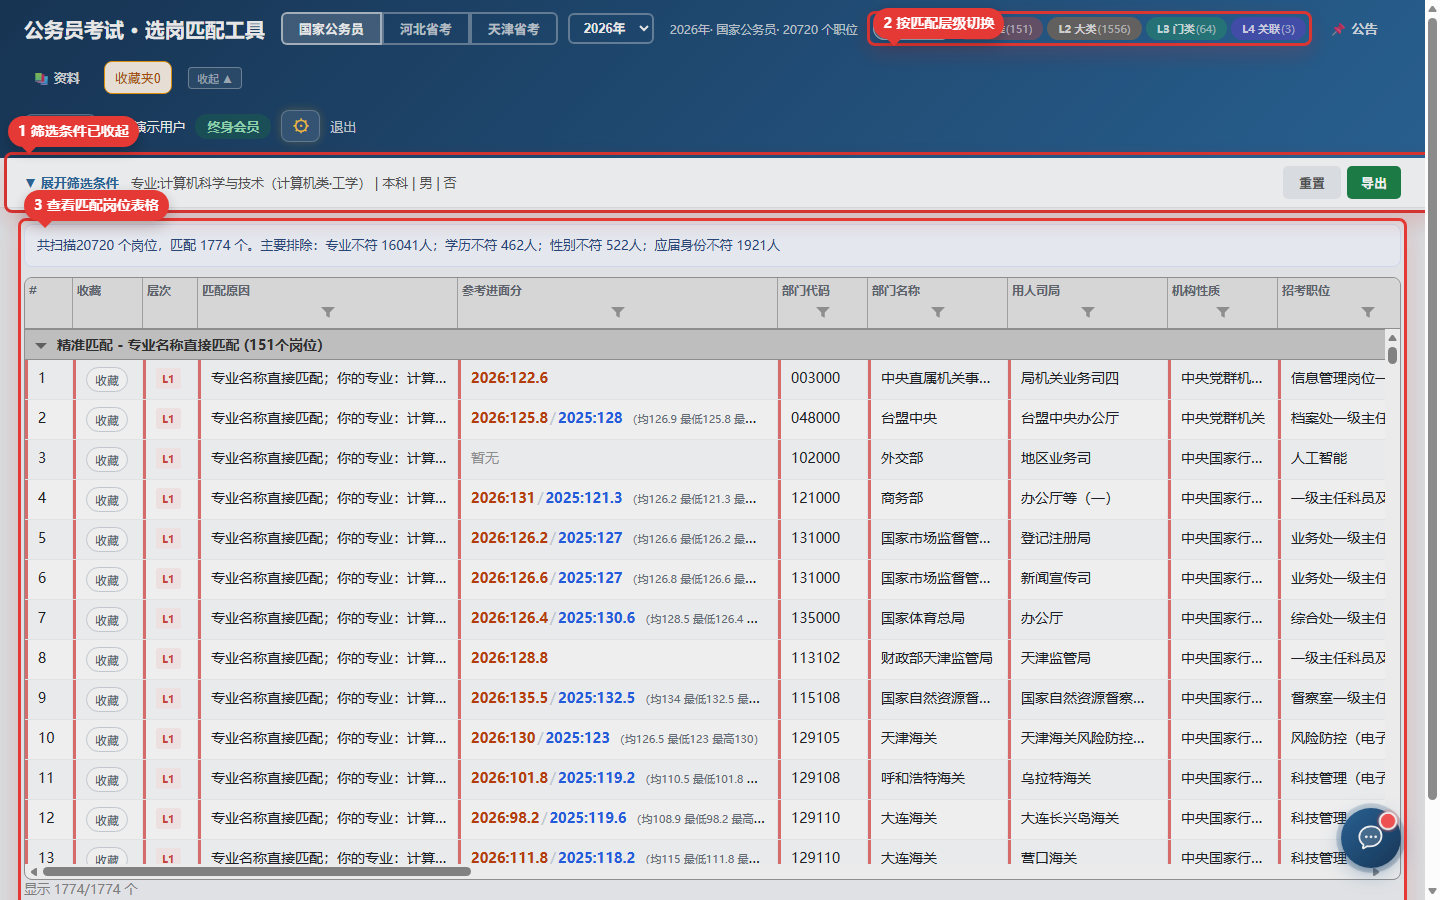This screenshot has height=900, width=1440.
Task: Toggle 收藏 for row 9 (国家自然资源督)
Action: coord(107,700)
